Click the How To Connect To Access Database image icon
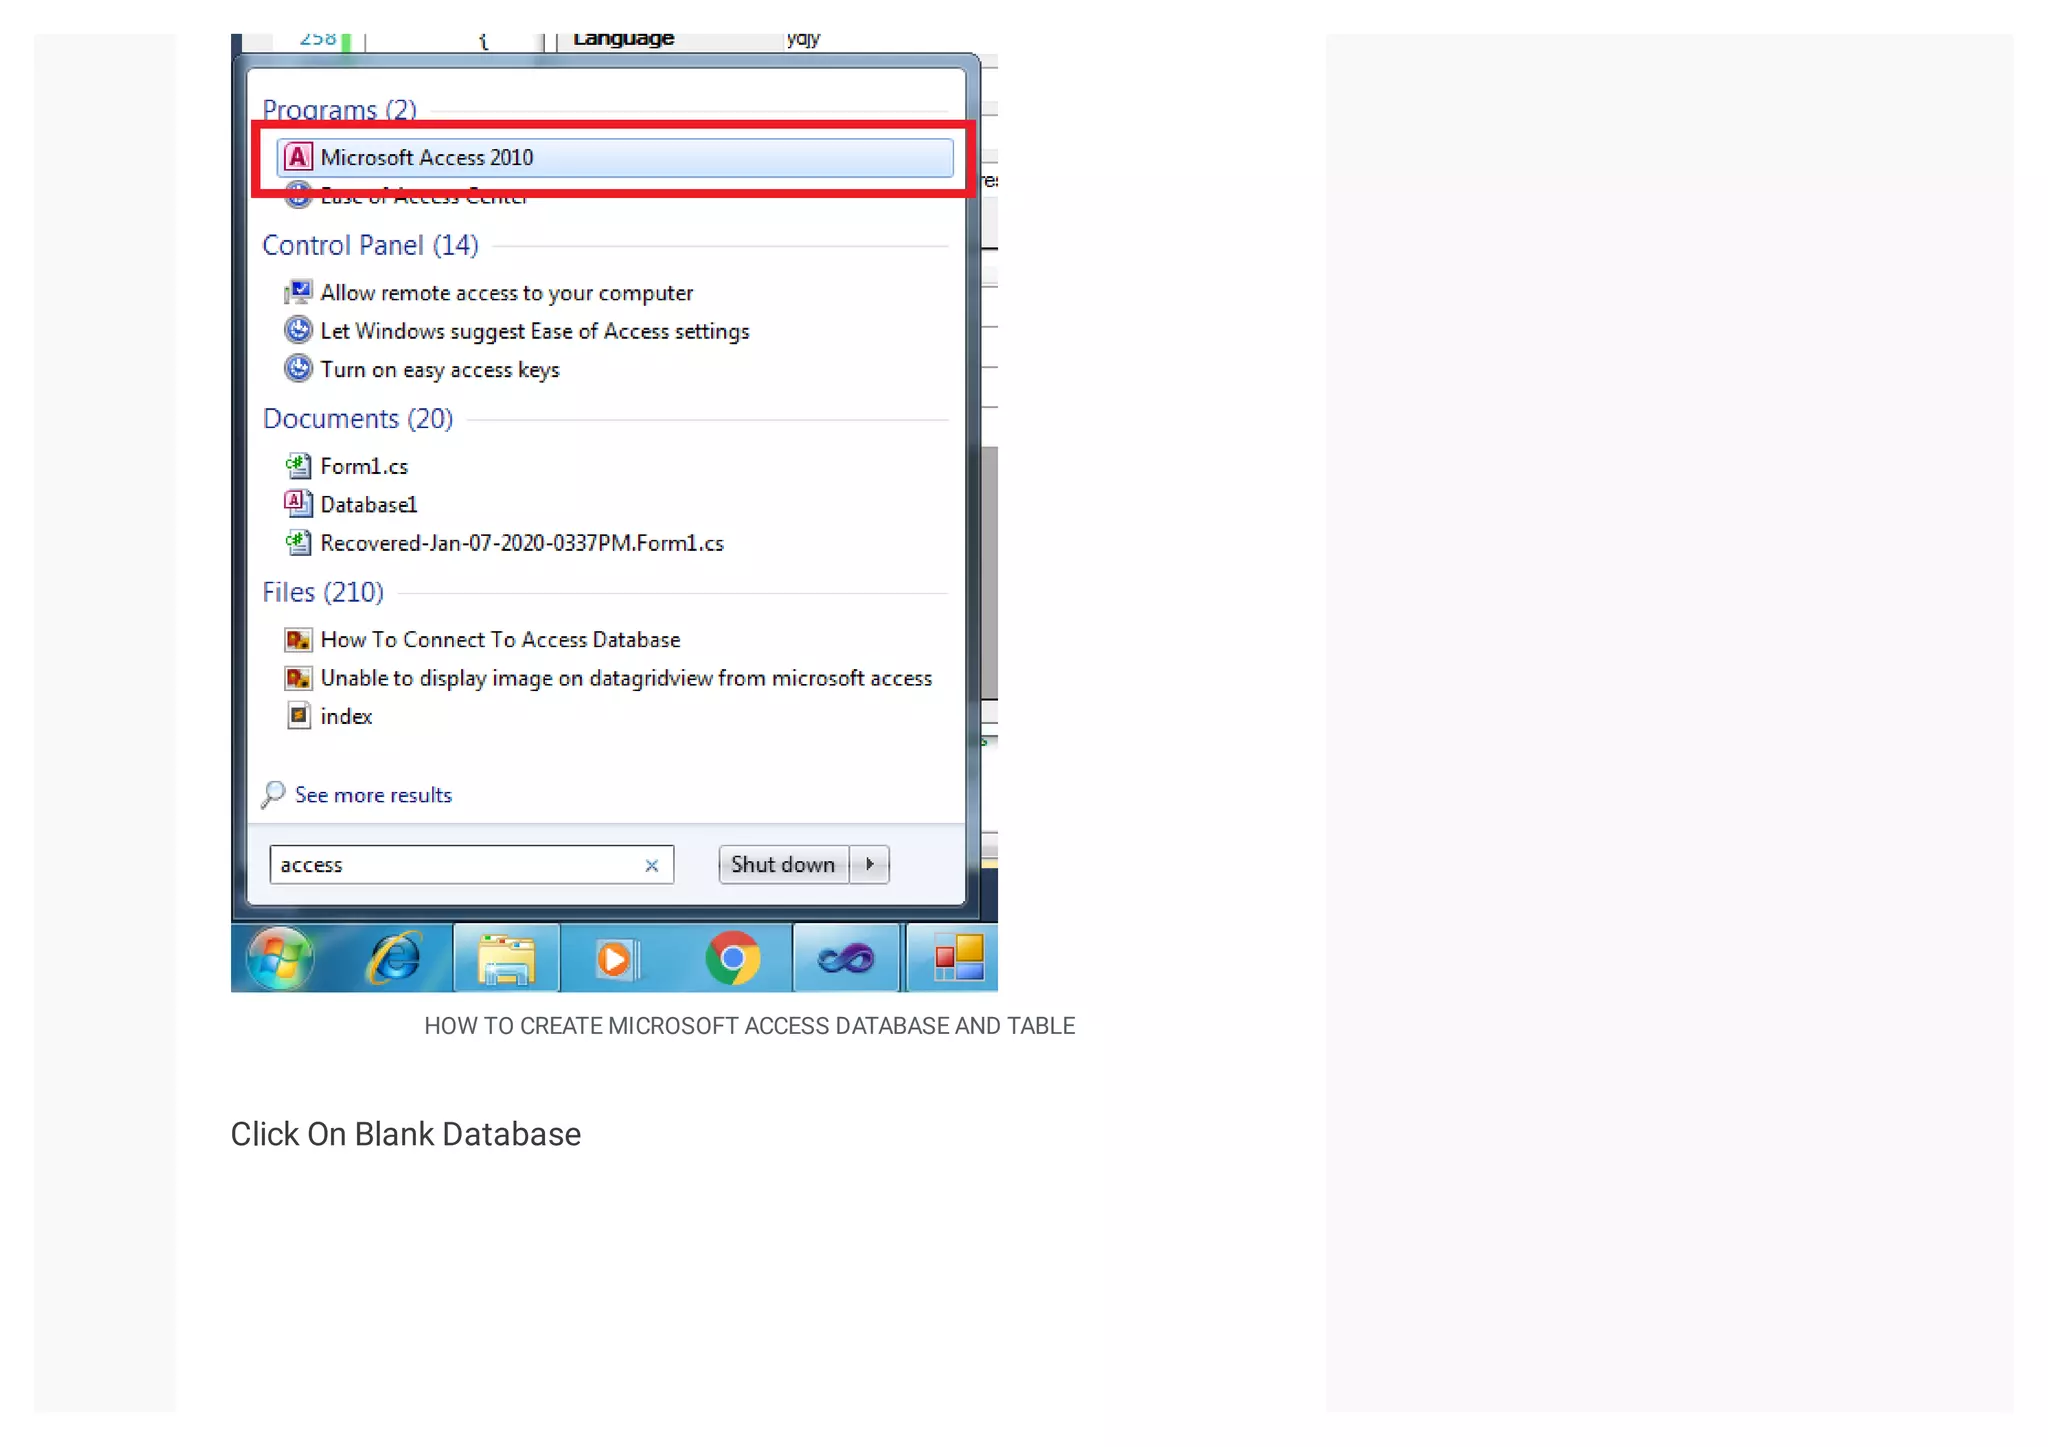2048x1447 pixels. (x=298, y=639)
